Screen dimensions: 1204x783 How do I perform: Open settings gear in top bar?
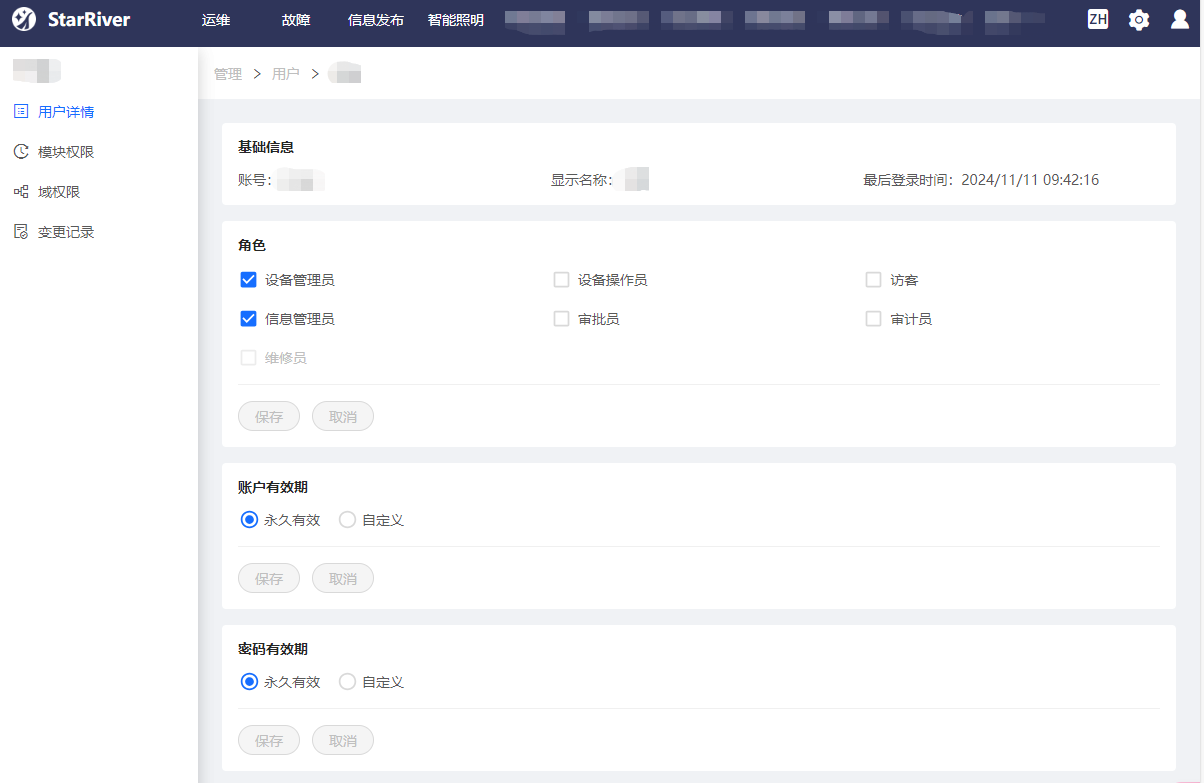[x=1139, y=19]
